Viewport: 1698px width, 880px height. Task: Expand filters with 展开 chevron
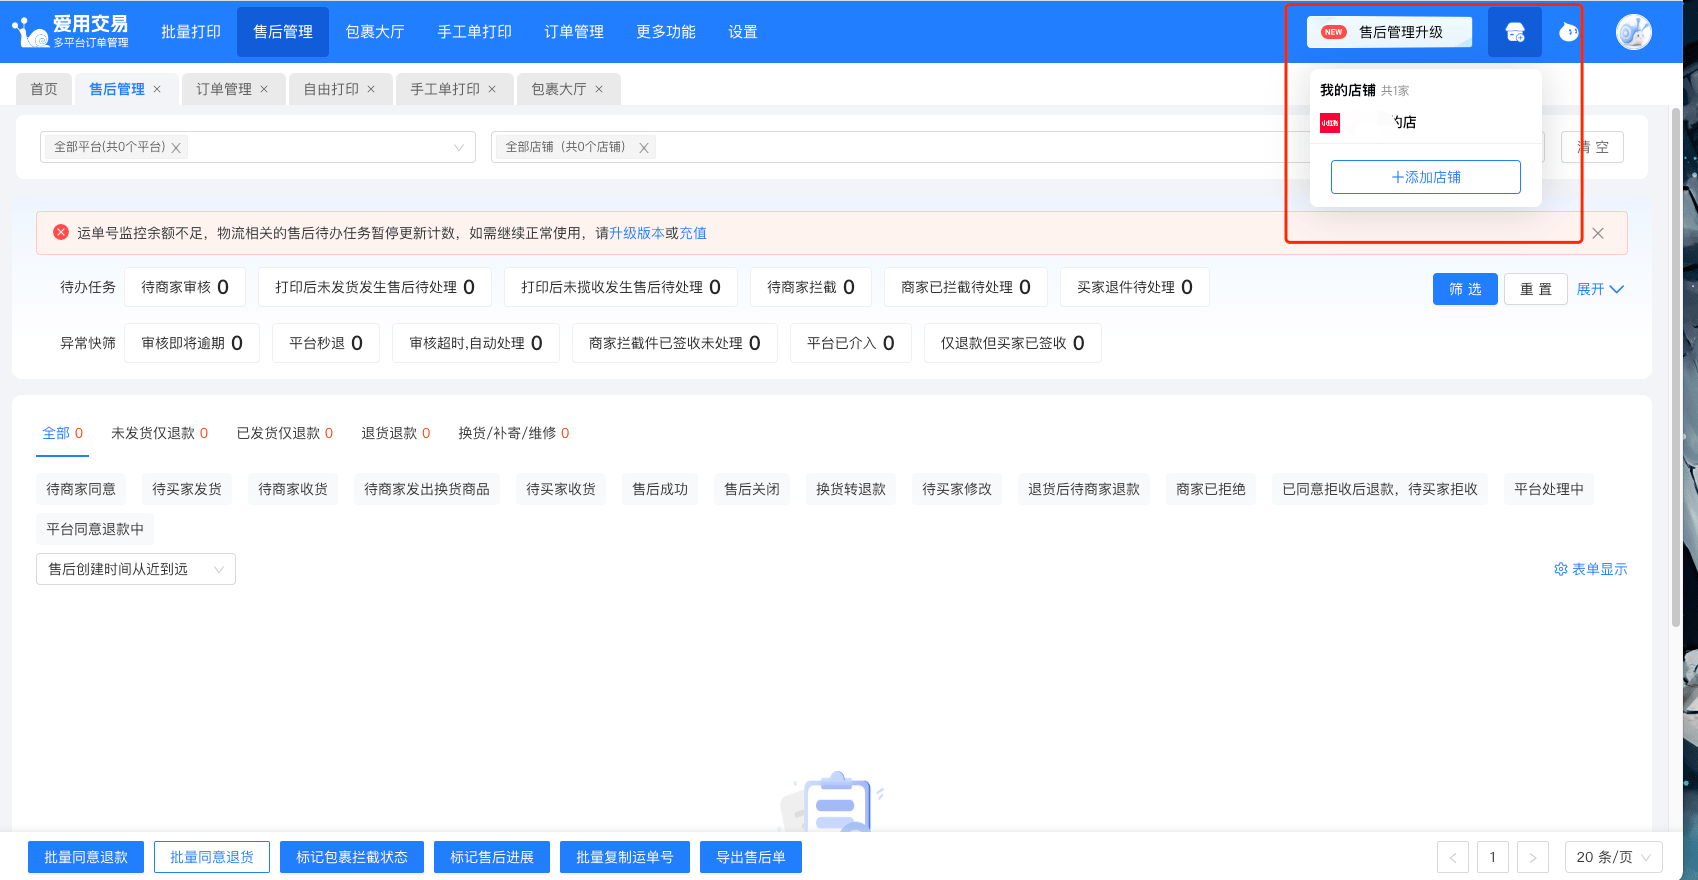click(x=1600, y=289)
